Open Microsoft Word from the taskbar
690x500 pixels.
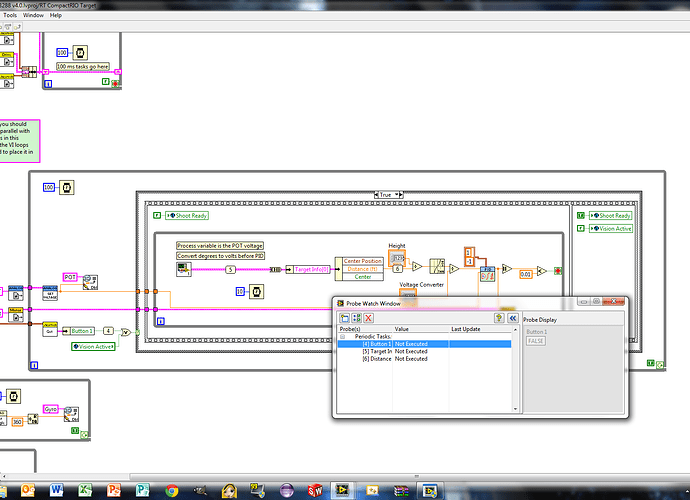click(56, 490)
